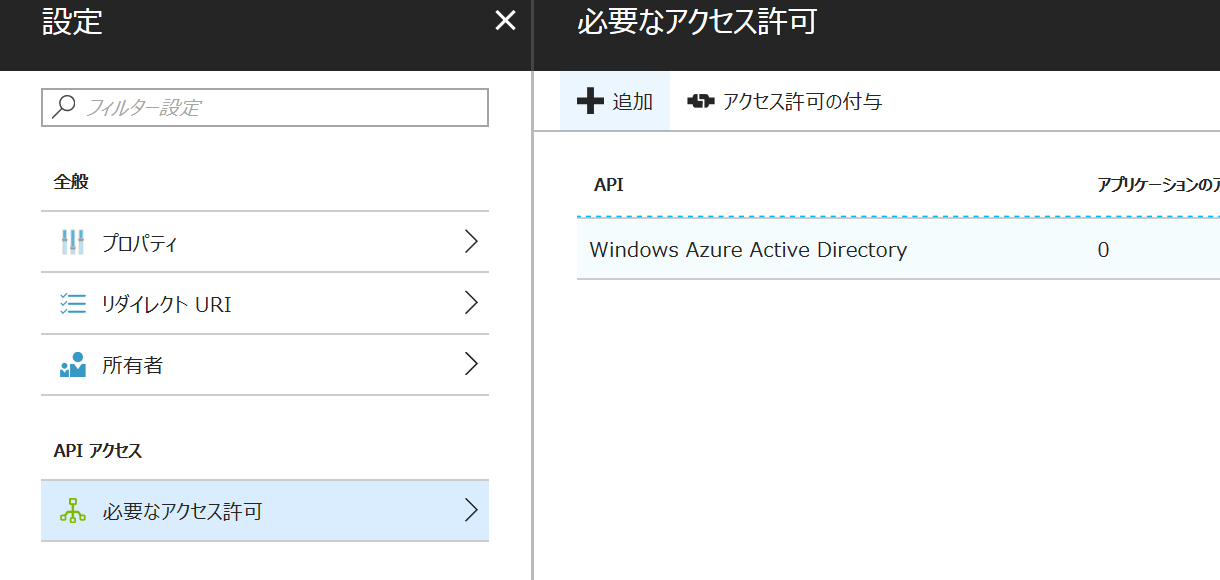This screenshot has width=1220, height=580.
Task: Click the search magnifier in フィルター設定 field
Action: [x=63, y=107]
